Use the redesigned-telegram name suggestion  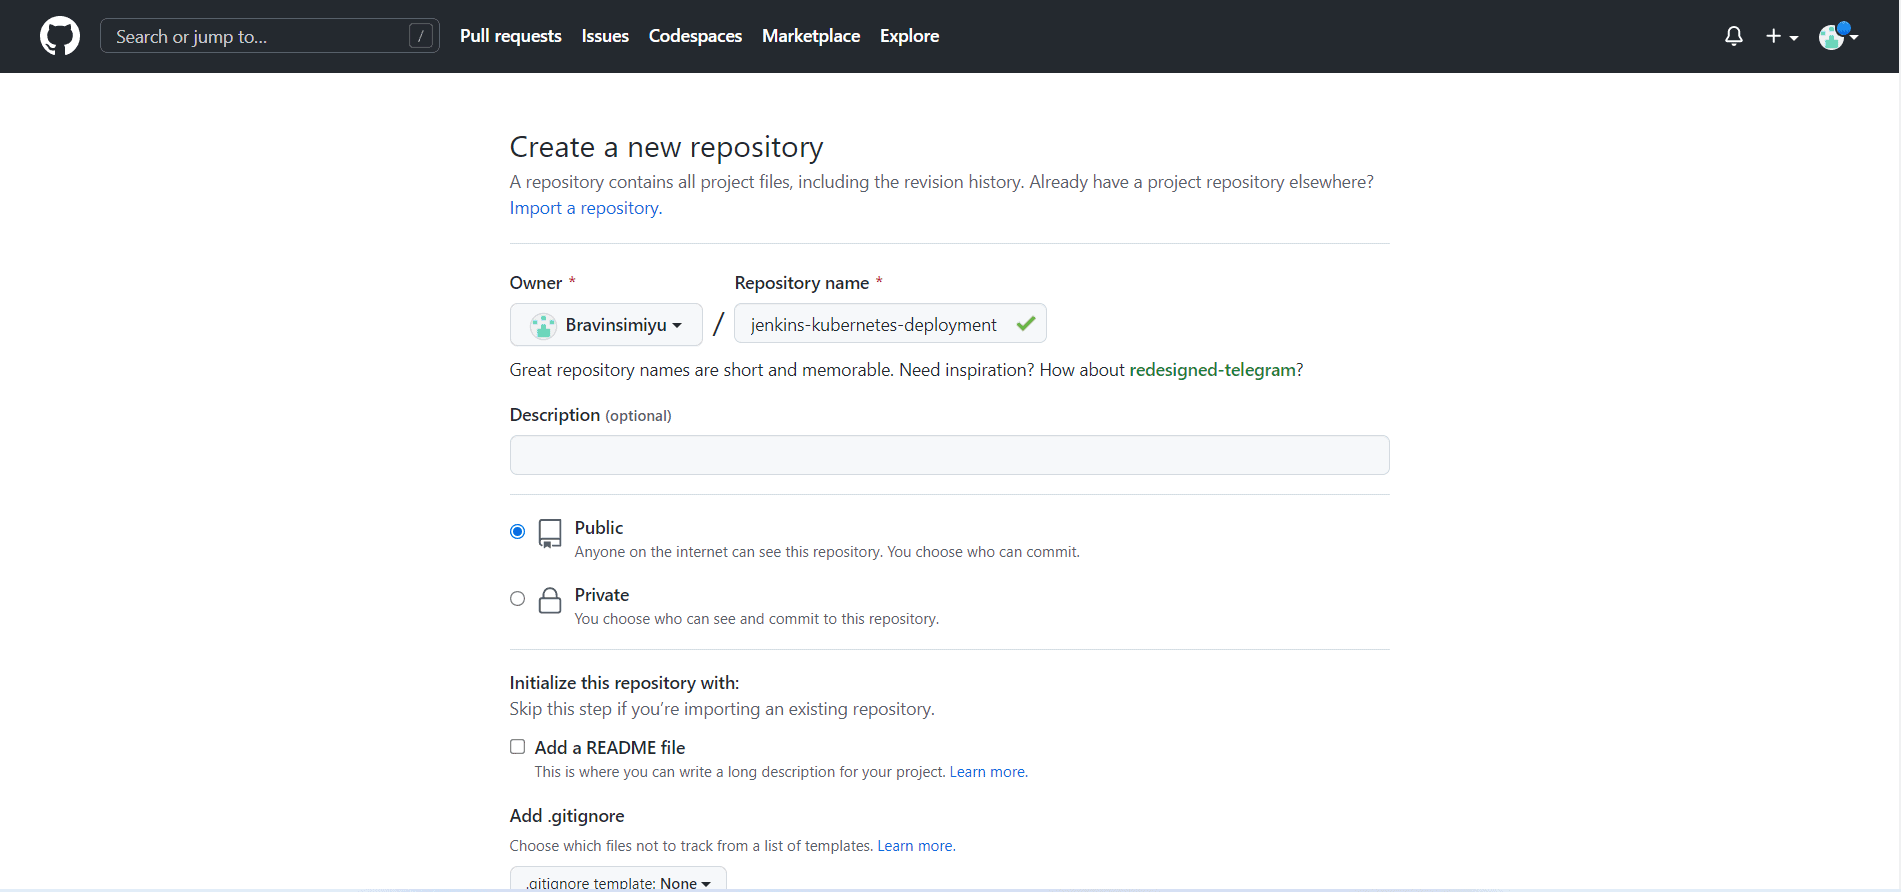pyautogui.click(x=1212, y=370)
